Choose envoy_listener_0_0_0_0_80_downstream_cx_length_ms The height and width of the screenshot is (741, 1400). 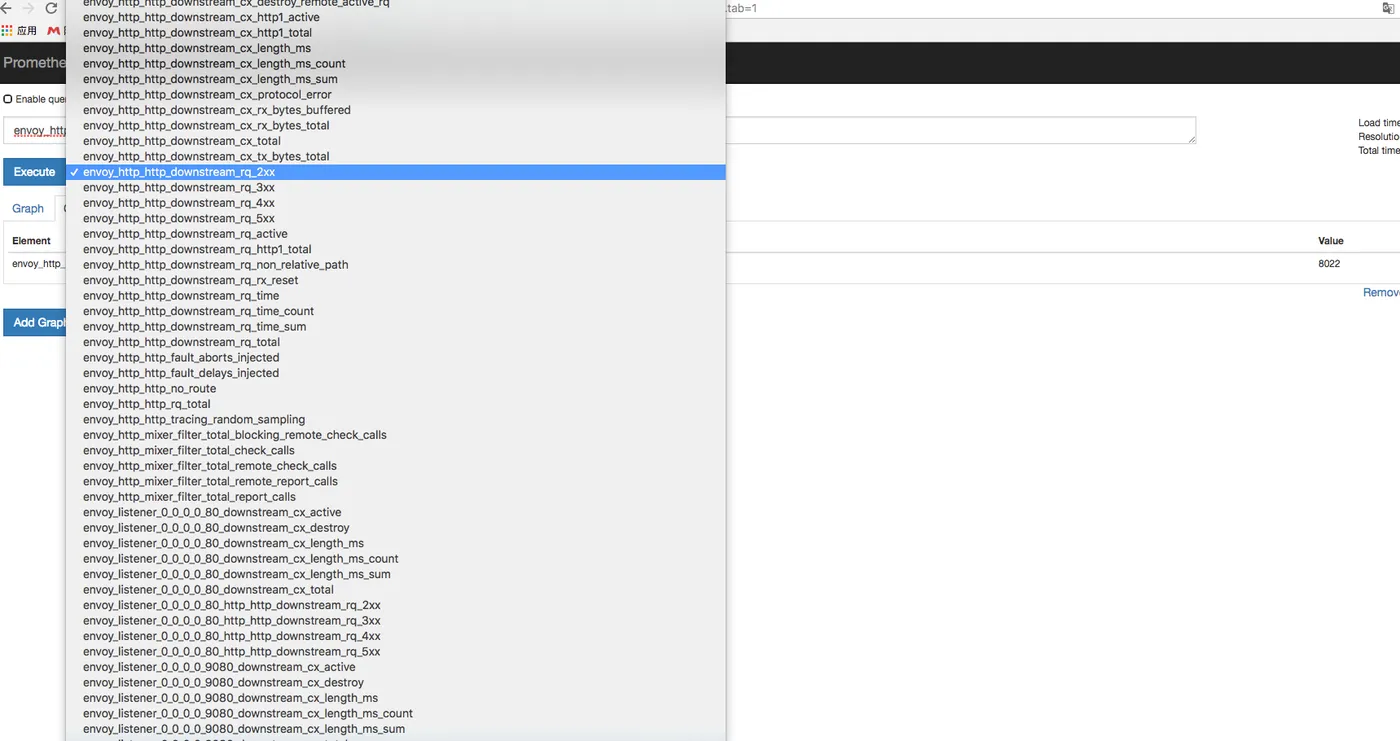point(396,544)
